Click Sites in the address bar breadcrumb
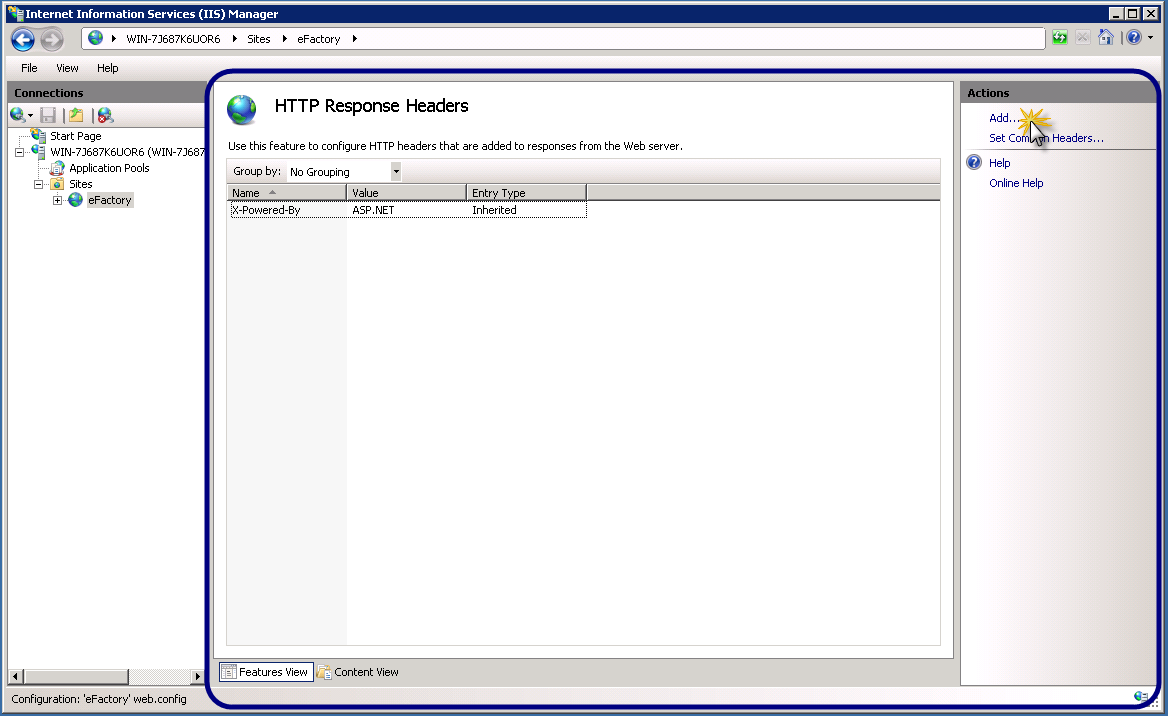Viewport: 1168px width, 716px height. pyautogui.click(x=258, y=39)
